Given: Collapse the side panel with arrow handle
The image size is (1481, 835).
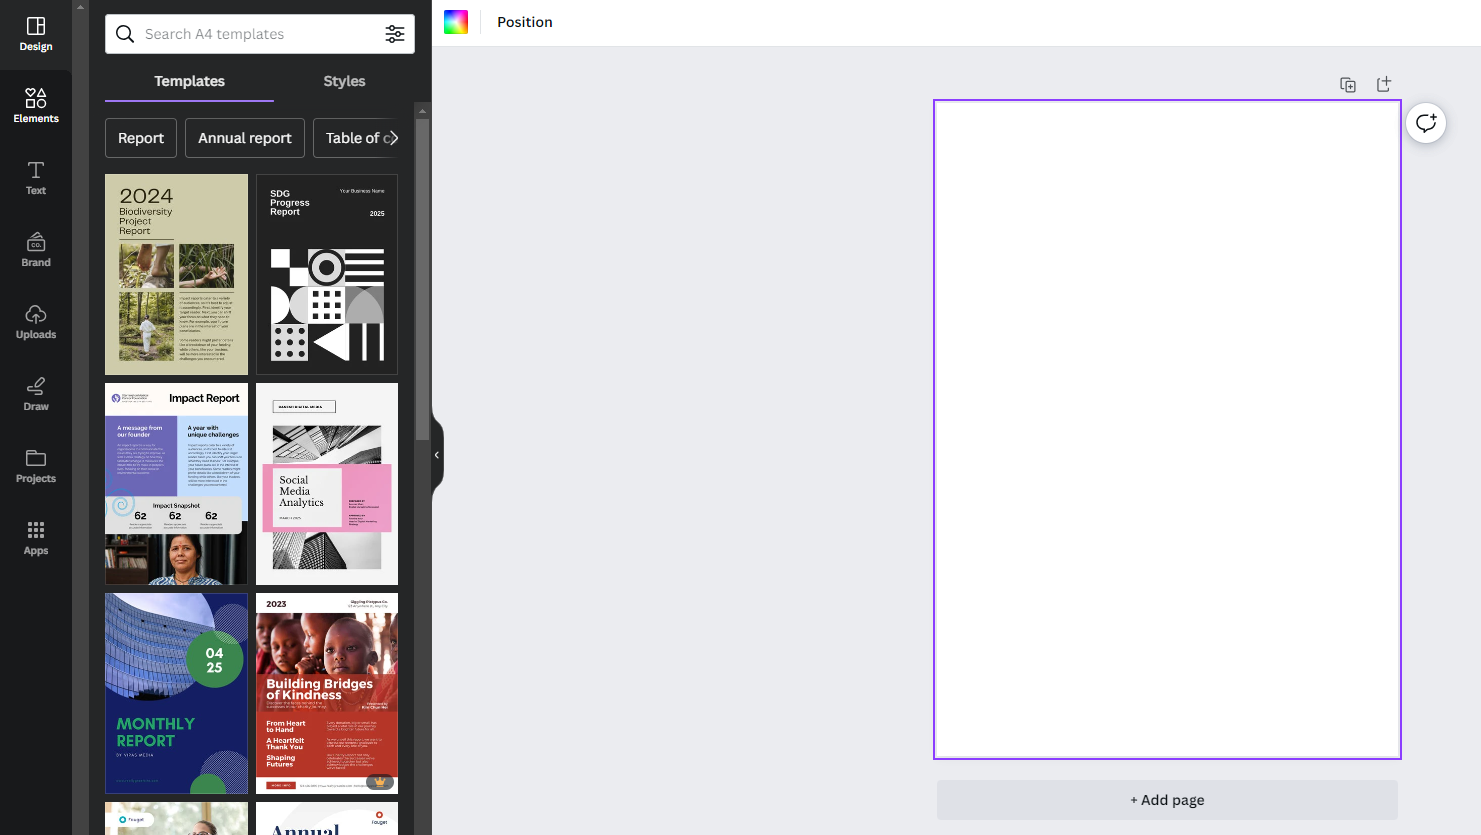Looking at the screenshot, I should click(x=437, y=455).
